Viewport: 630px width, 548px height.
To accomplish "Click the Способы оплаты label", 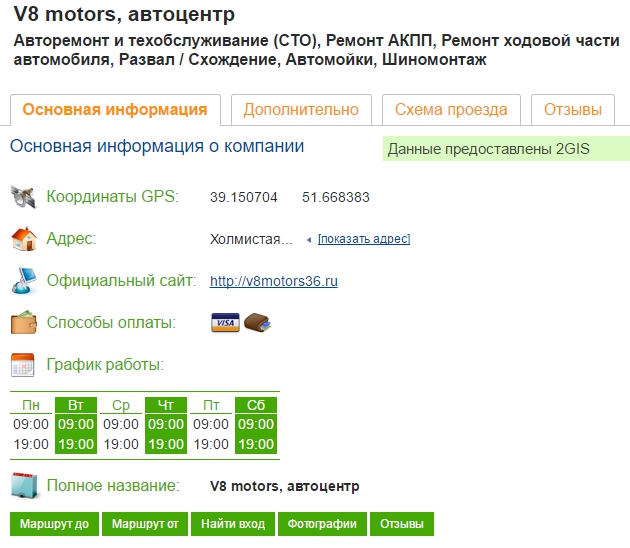I will (x=111, y=322).
